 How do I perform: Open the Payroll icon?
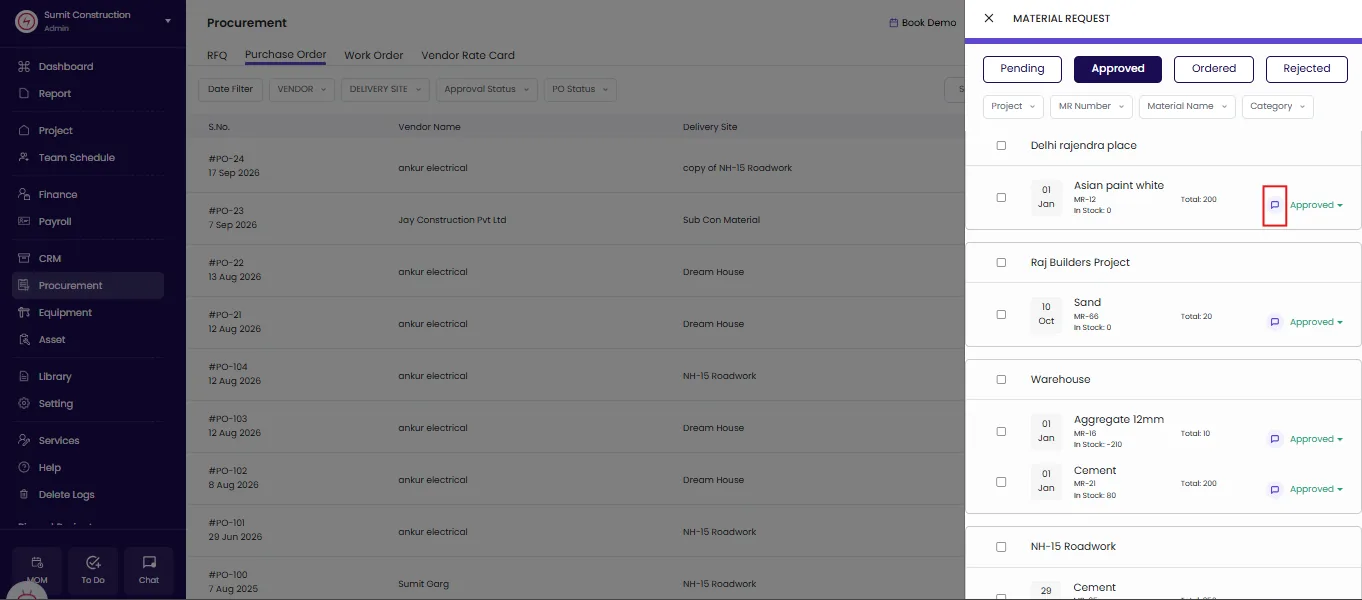coord(25,222)
